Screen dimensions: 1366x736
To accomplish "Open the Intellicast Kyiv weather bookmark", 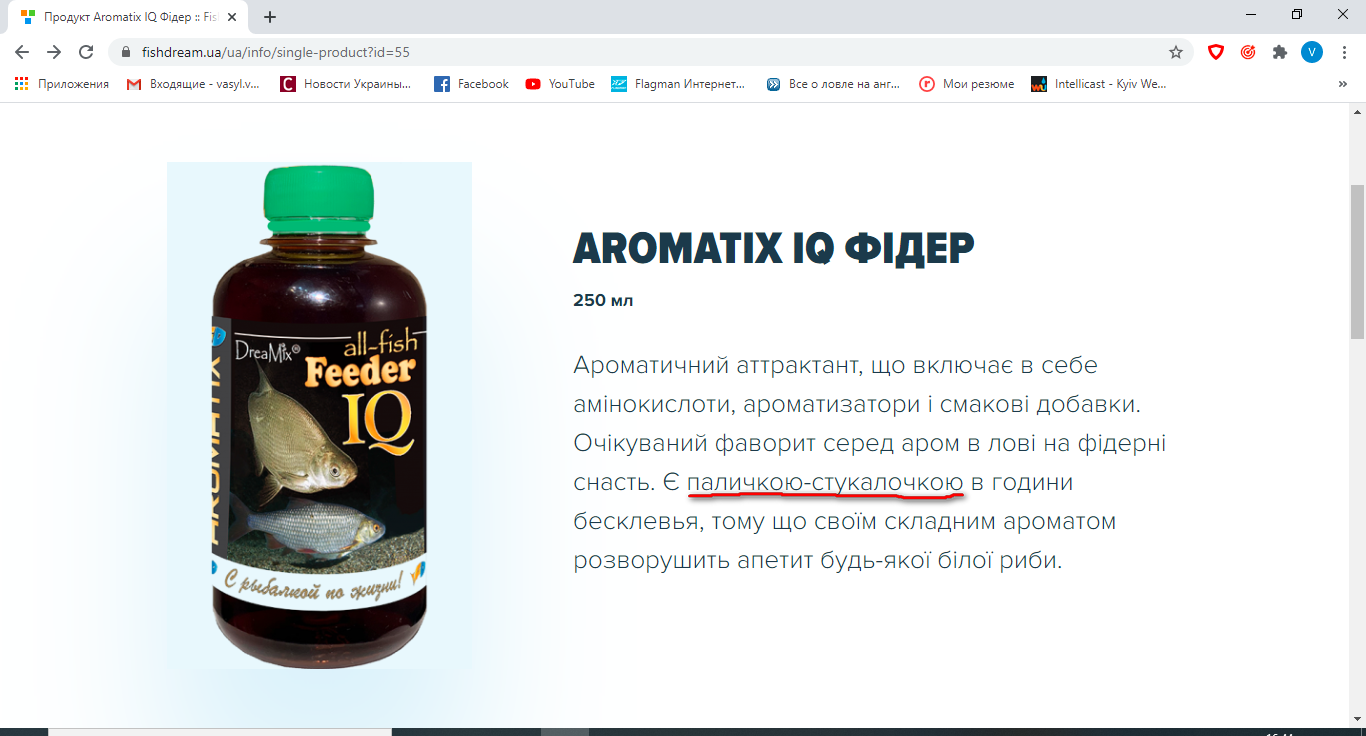I will click(1099, 84).
